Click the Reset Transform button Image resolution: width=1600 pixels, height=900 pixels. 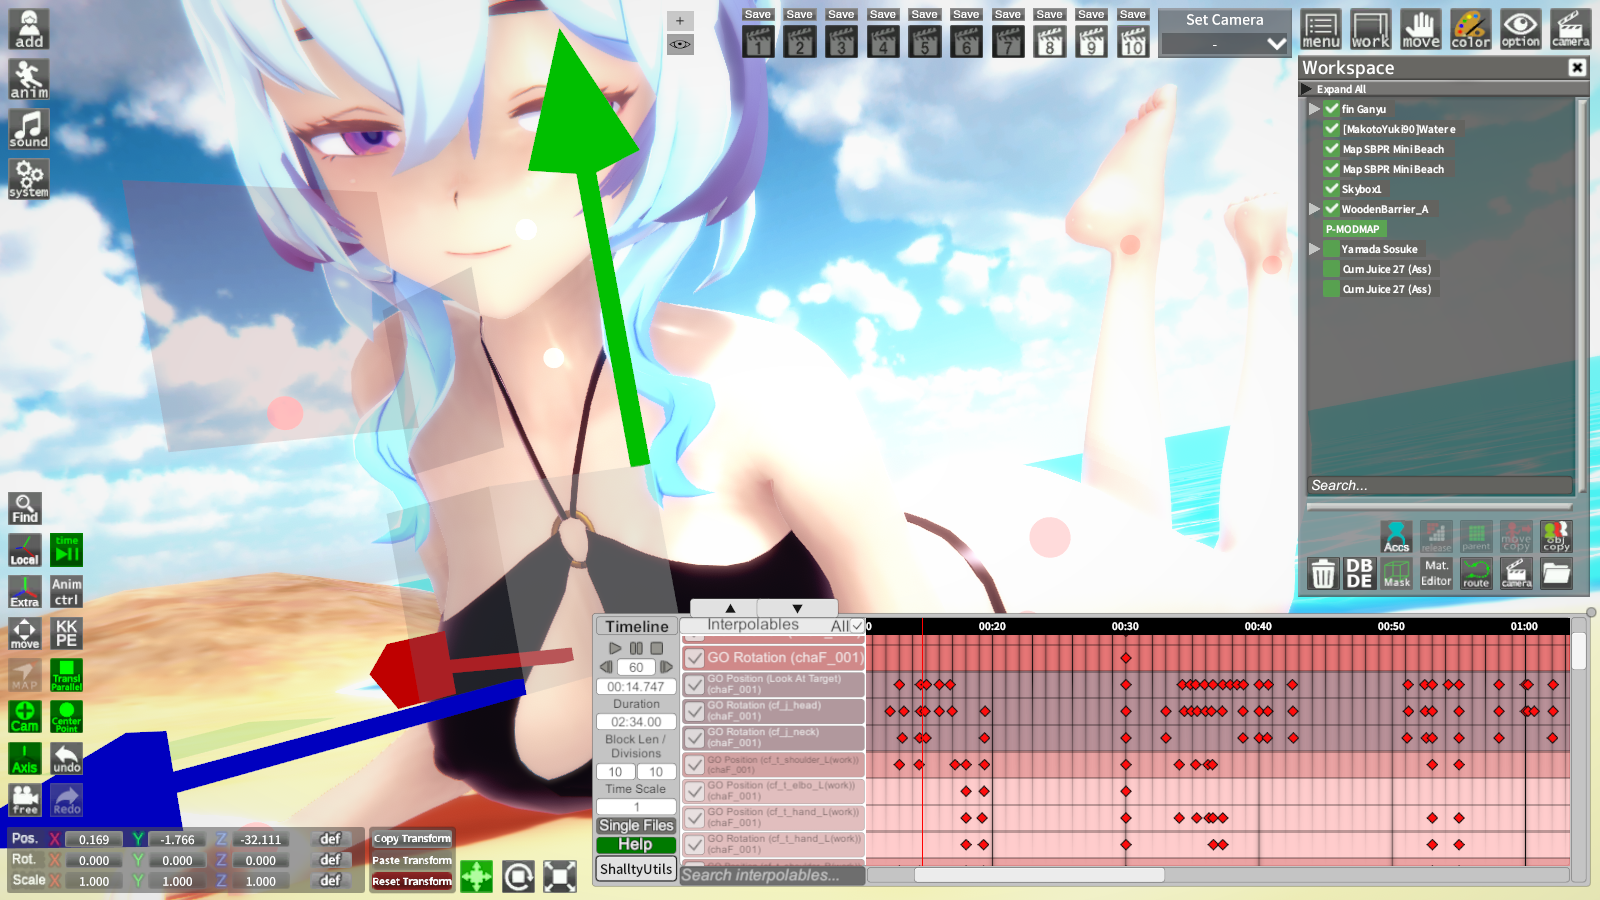point(412,881)
